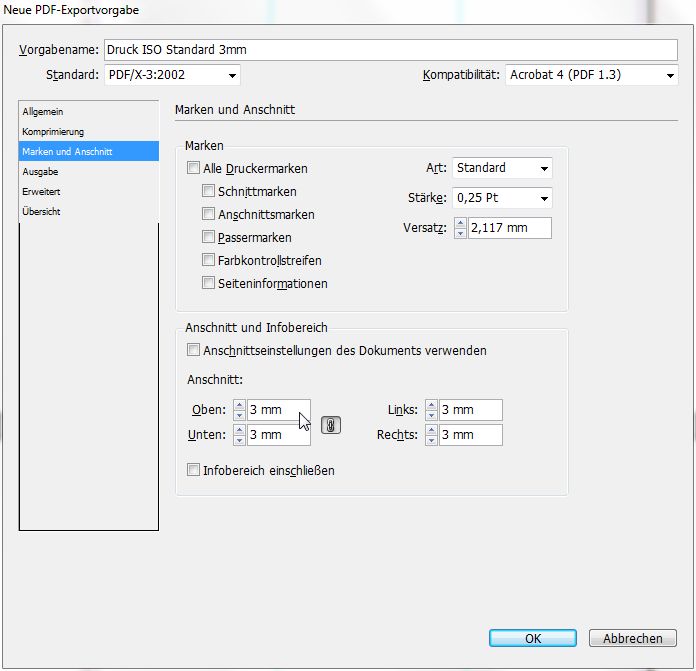Select Allgemein in the left category list

tap(43, 112)
